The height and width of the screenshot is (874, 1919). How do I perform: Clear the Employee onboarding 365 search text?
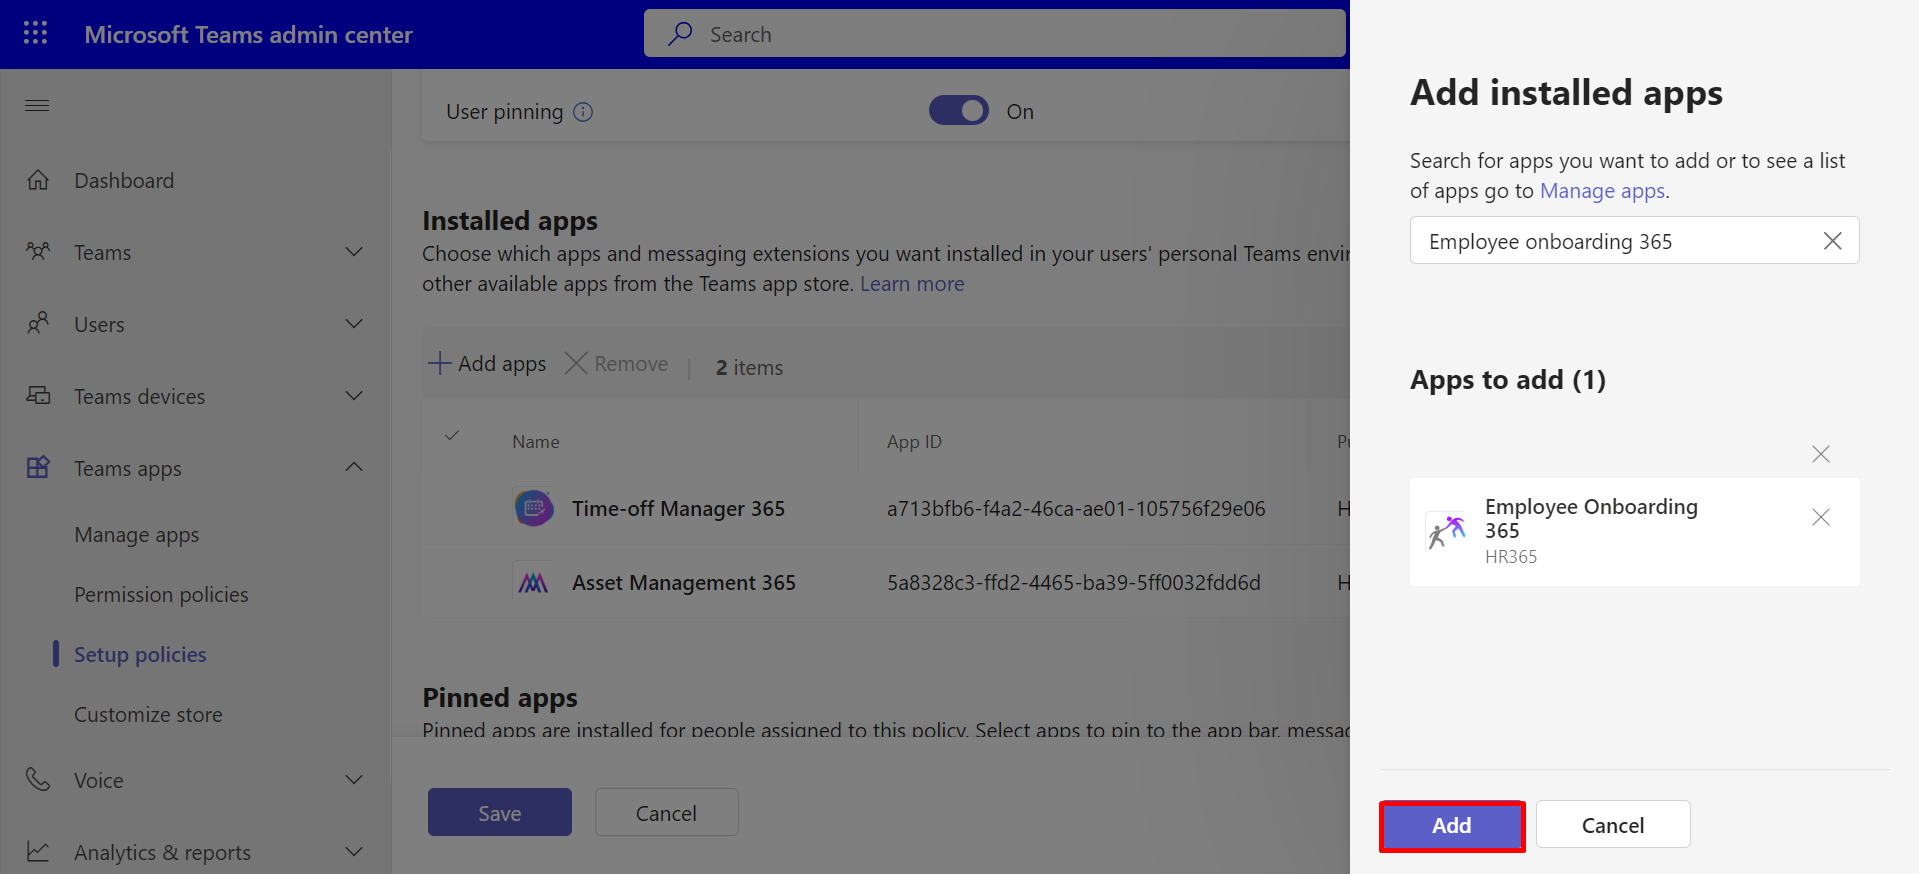[x=1832, y=241]
